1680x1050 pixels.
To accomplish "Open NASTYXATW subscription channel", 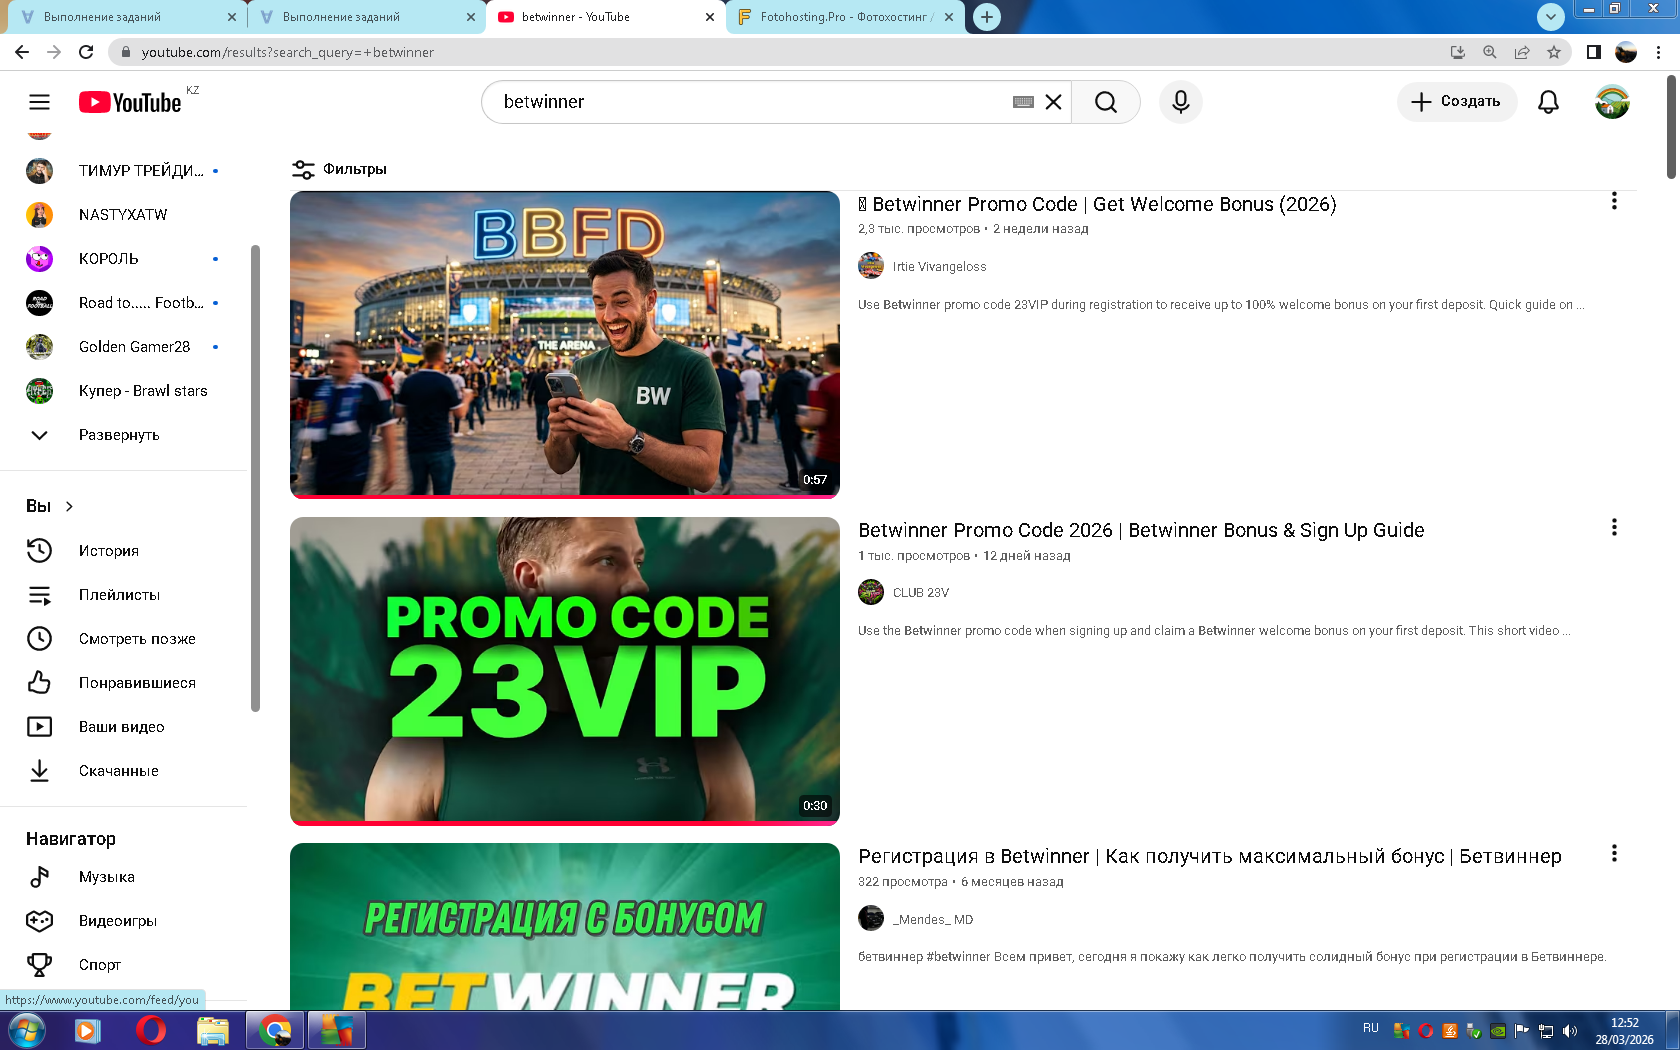I will pos(124,215).
